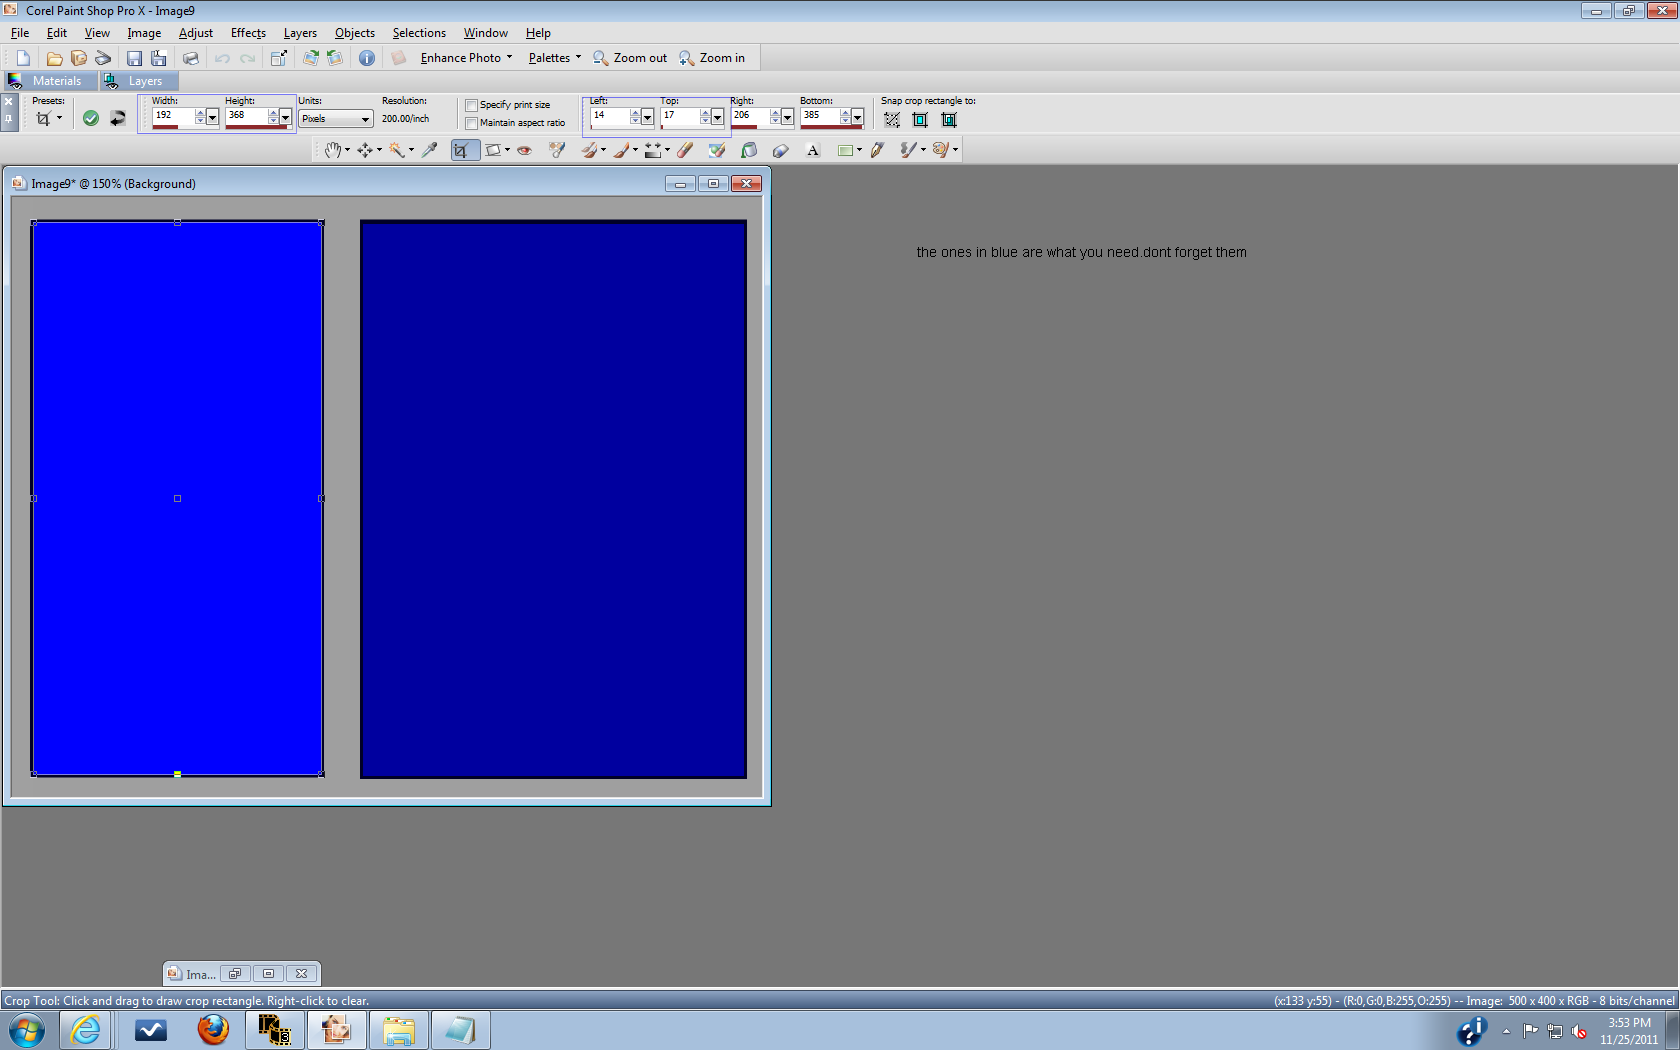Click Zoom in button
The height and width of the screenshot is (1050, 1680).
coord(712,58)
